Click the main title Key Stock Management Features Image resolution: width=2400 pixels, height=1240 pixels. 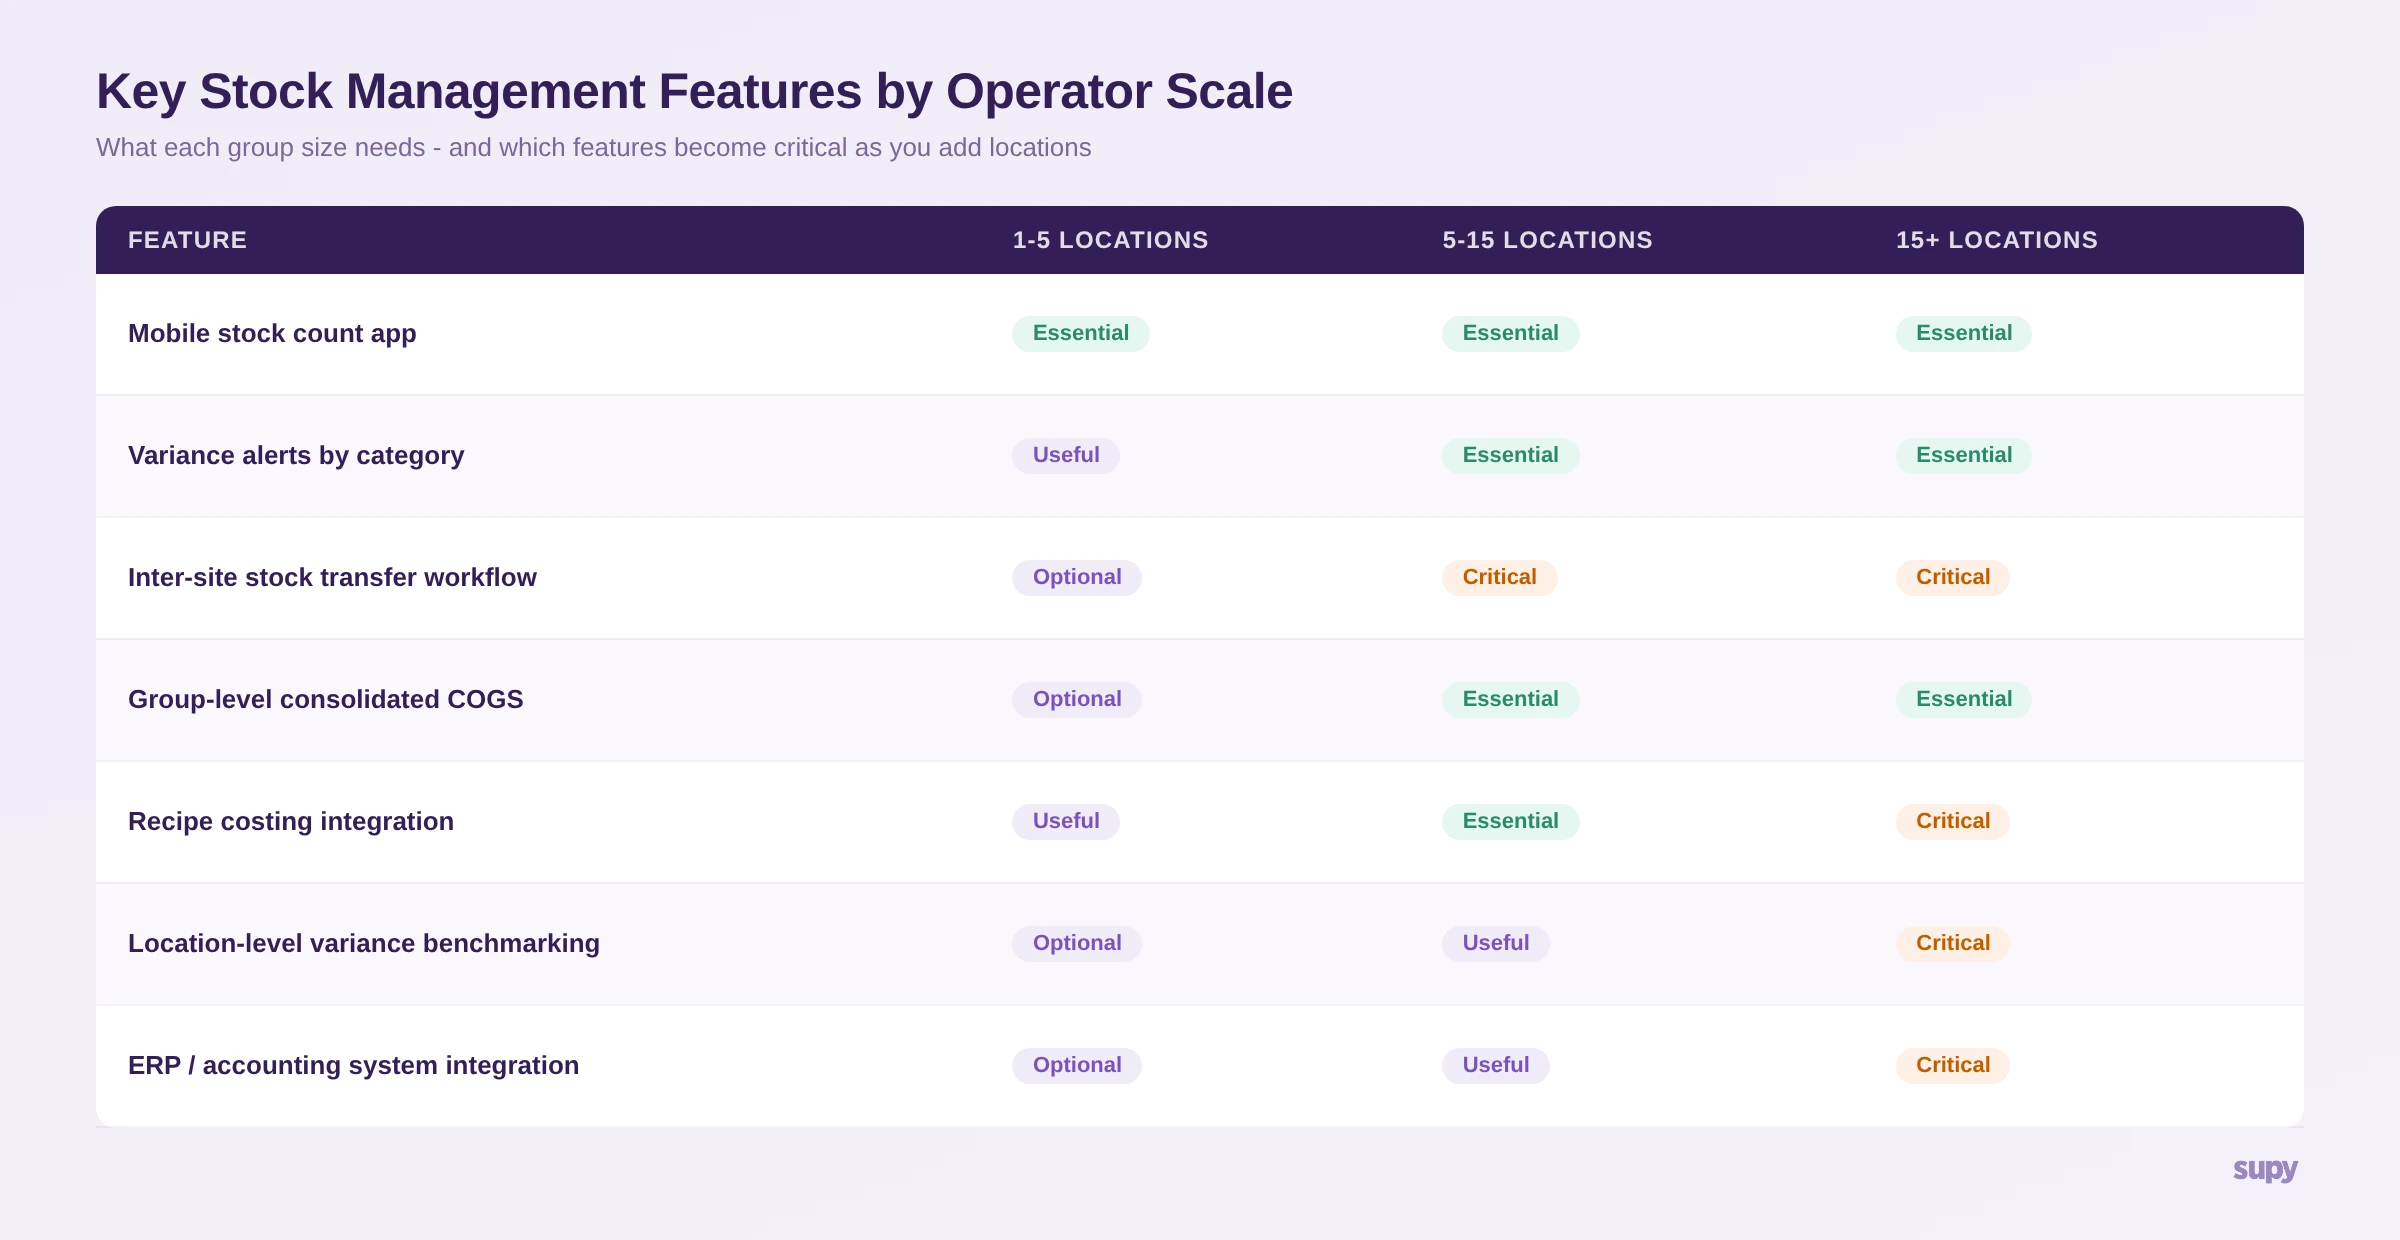[x=694, y=91]
